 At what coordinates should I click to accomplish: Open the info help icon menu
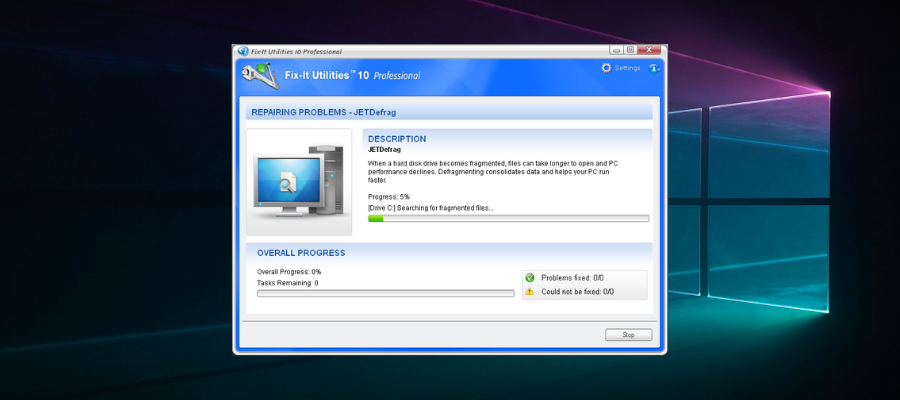654,68
